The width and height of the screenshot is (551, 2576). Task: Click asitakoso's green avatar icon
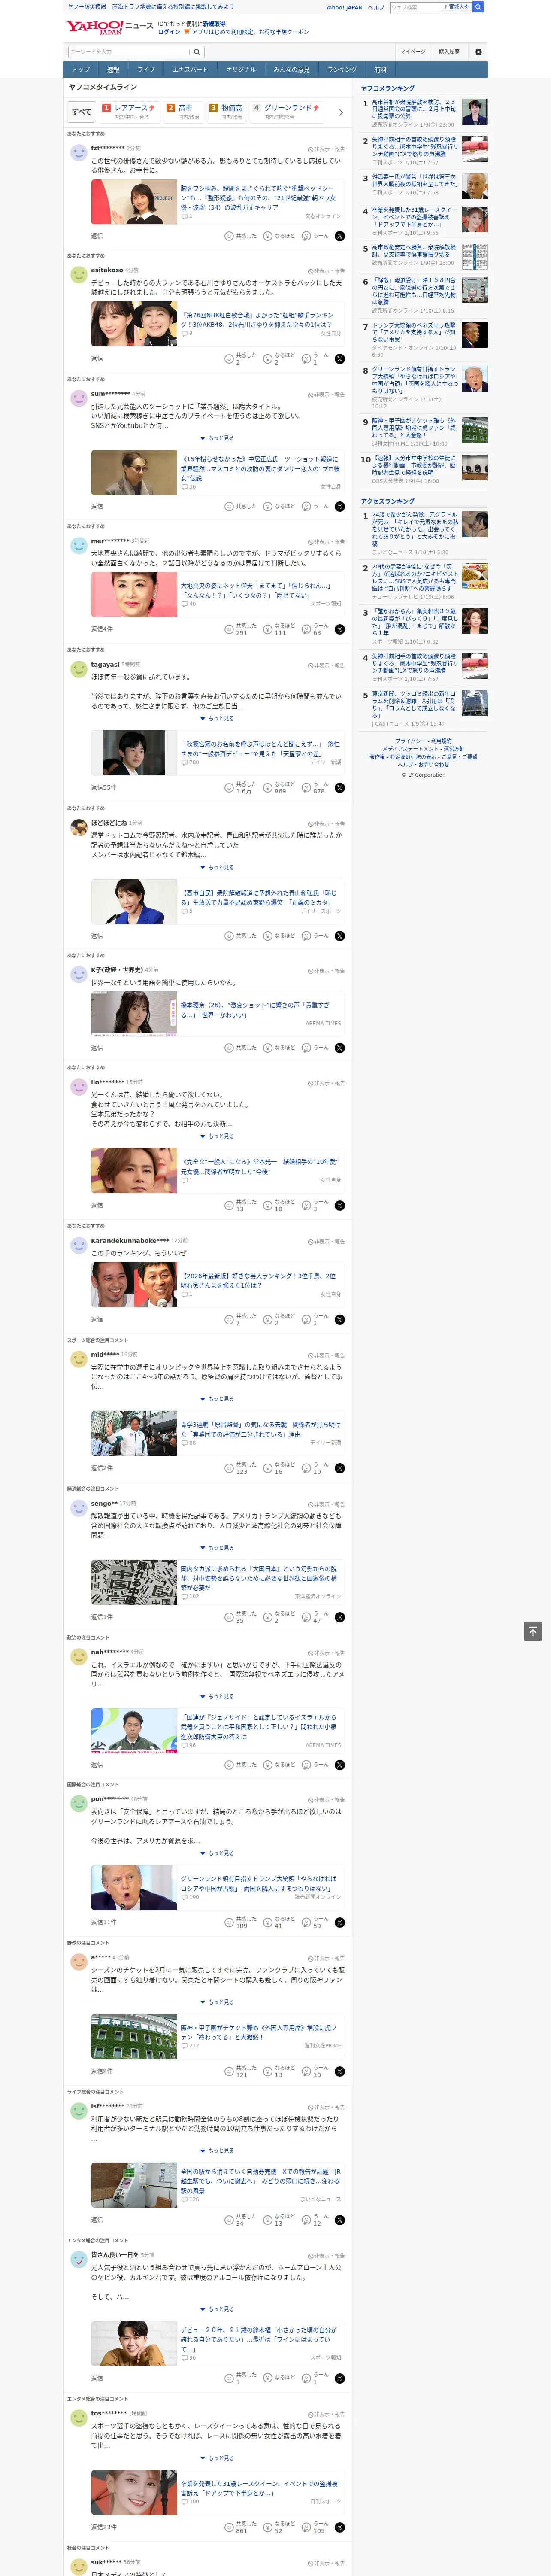(78, 275)
